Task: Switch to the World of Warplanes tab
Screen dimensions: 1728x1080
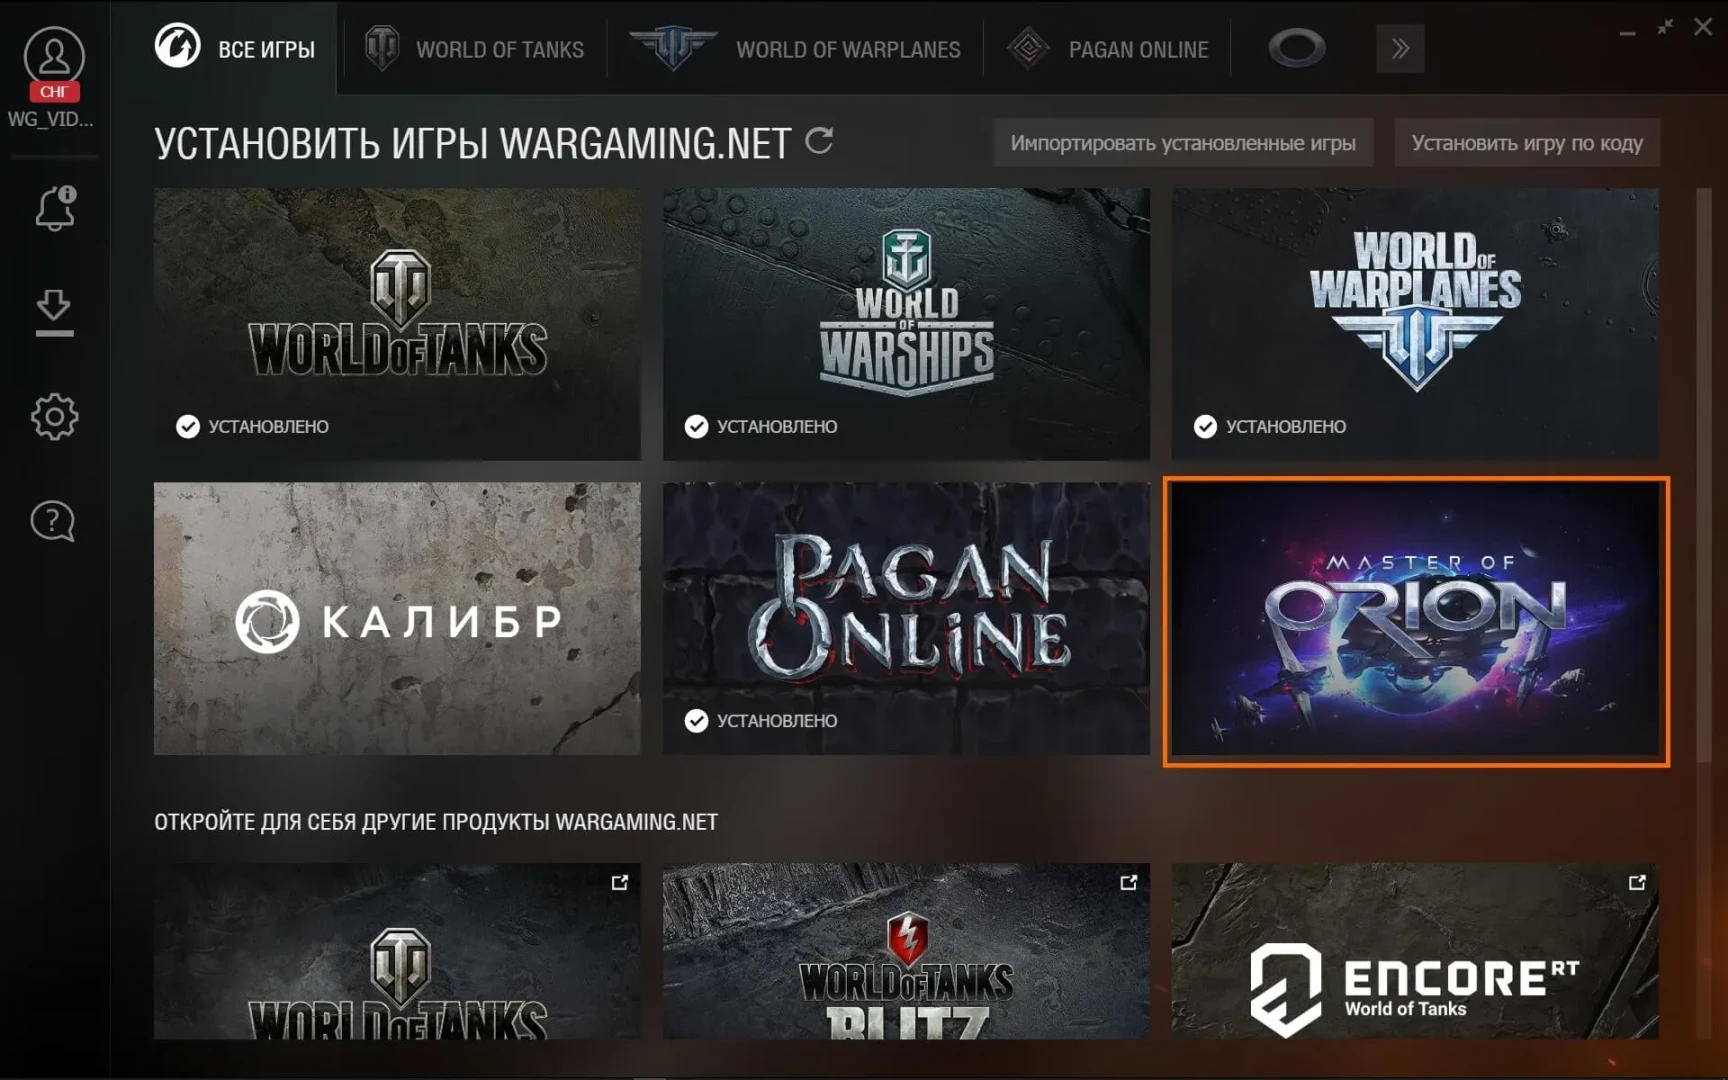Action: coord(796,49)
